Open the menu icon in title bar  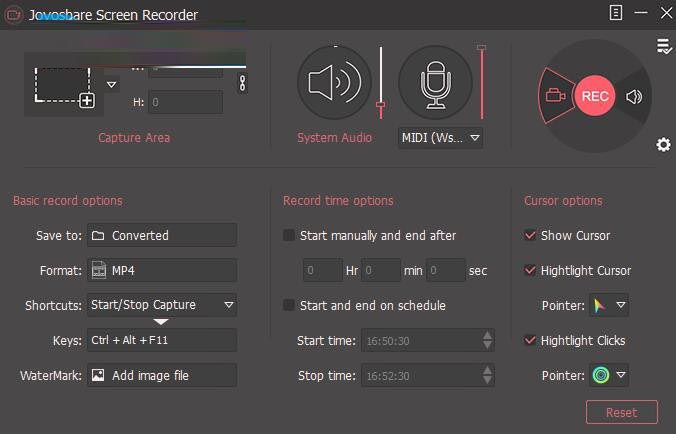click(x=616, y=13)
